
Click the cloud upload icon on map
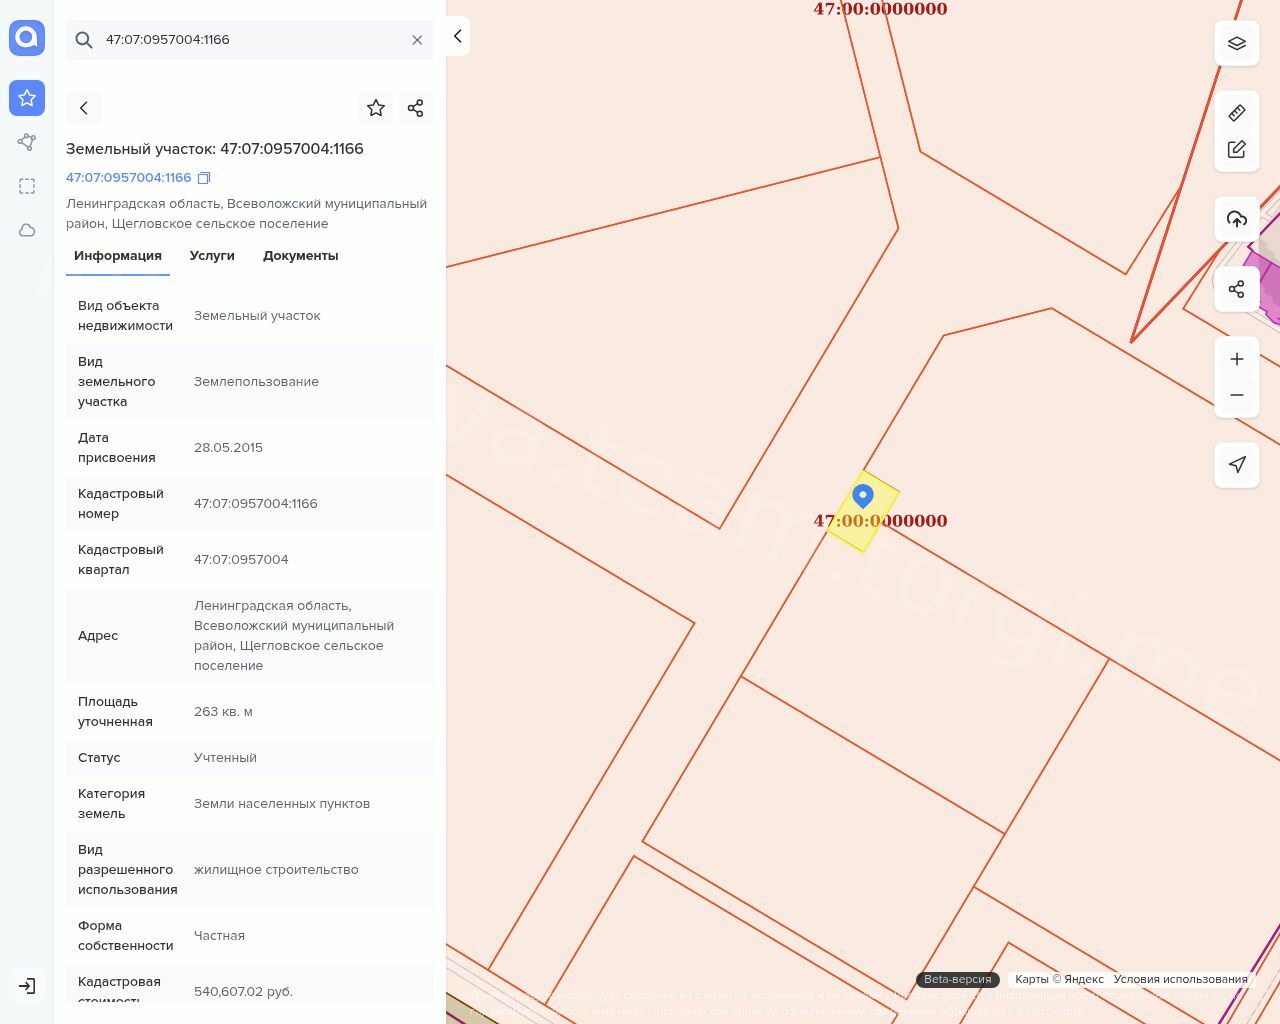point(1237,219)
